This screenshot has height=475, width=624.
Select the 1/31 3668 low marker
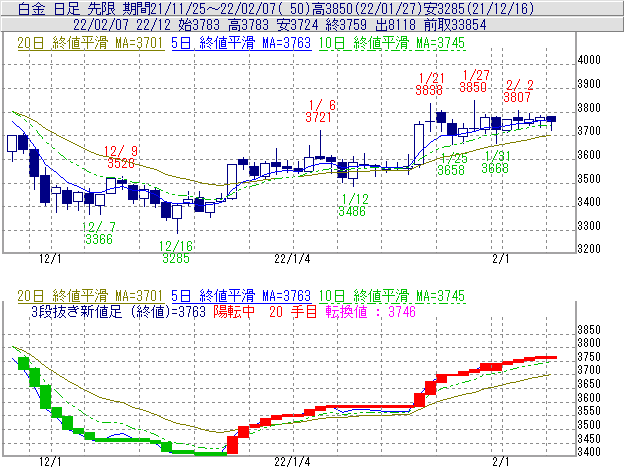click(x=495, y=162)
